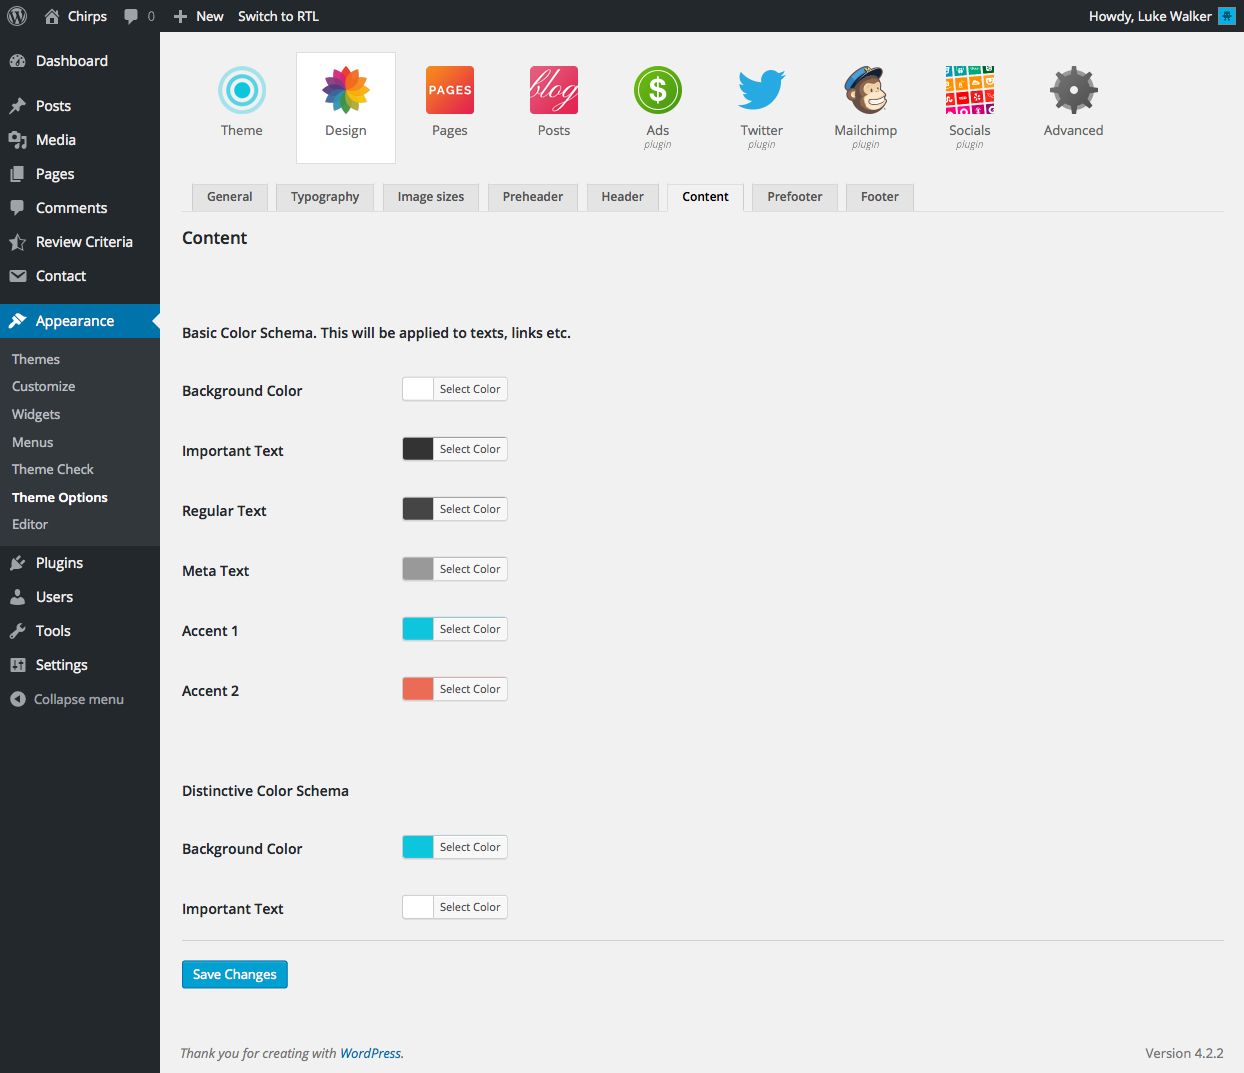The image size is (1244, 1073).
Task: Click the Accent 1 cyan color swatch
Action: (x=418, y=629)
